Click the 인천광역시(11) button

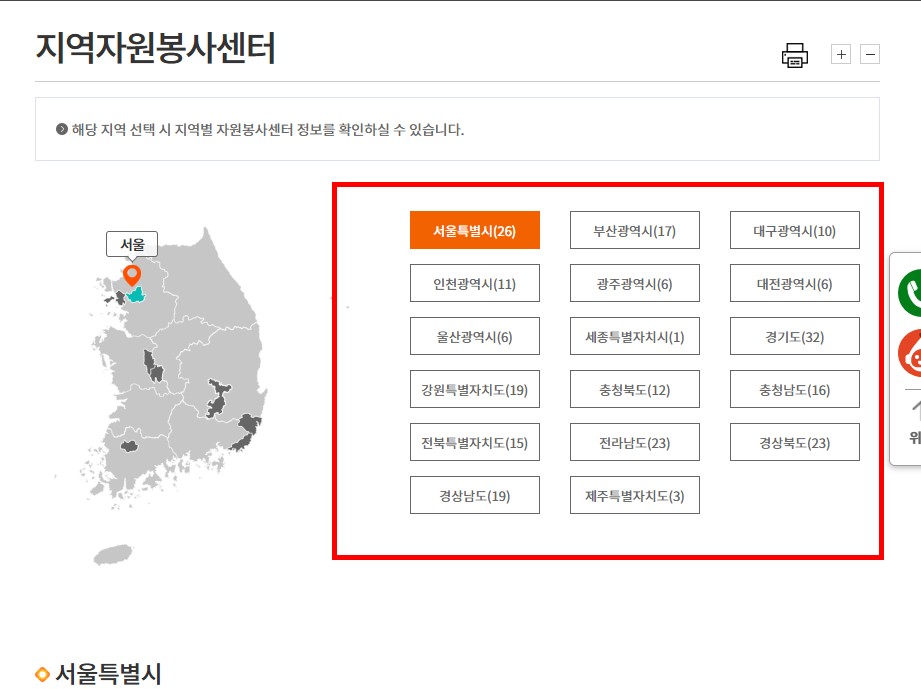tap(474, 283)
